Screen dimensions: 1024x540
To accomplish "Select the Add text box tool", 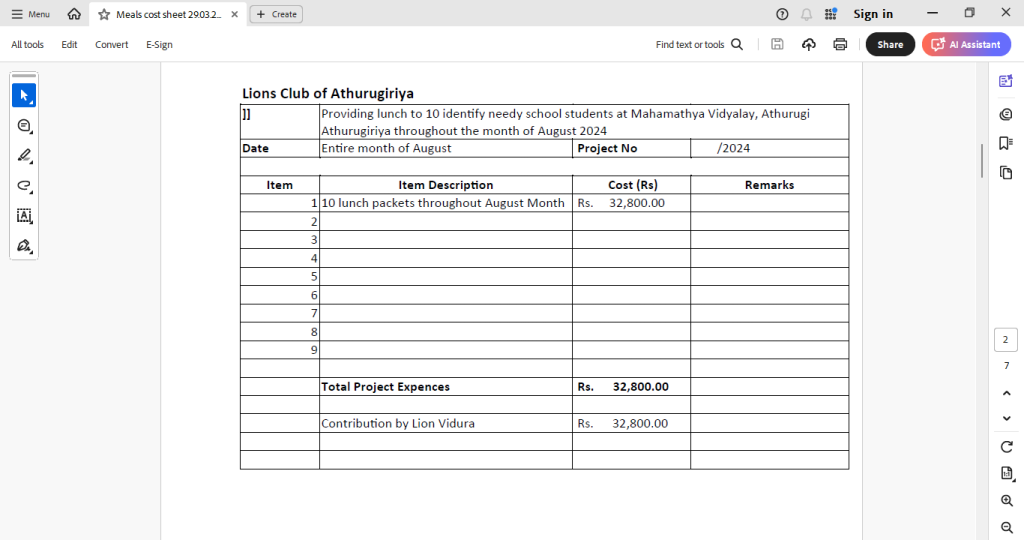I will tap(24, 215).
